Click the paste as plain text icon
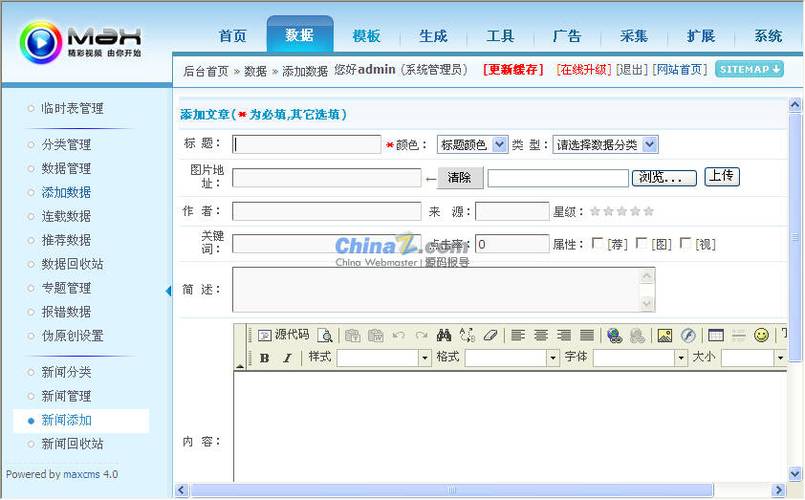805x500 pixels. [353, 335]
